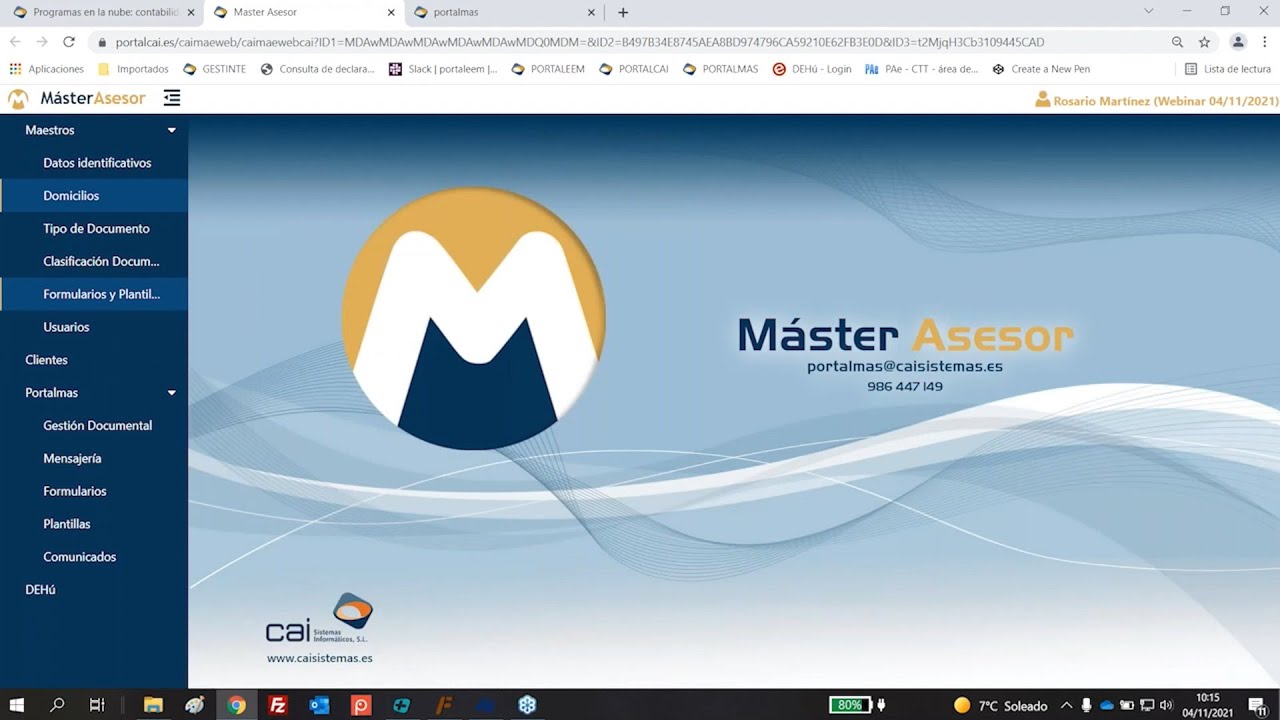The height and width of the screenshot is (720, 1280).
Task: Open 'Consulta de declara...' bookmark
Action: point(317,69)
